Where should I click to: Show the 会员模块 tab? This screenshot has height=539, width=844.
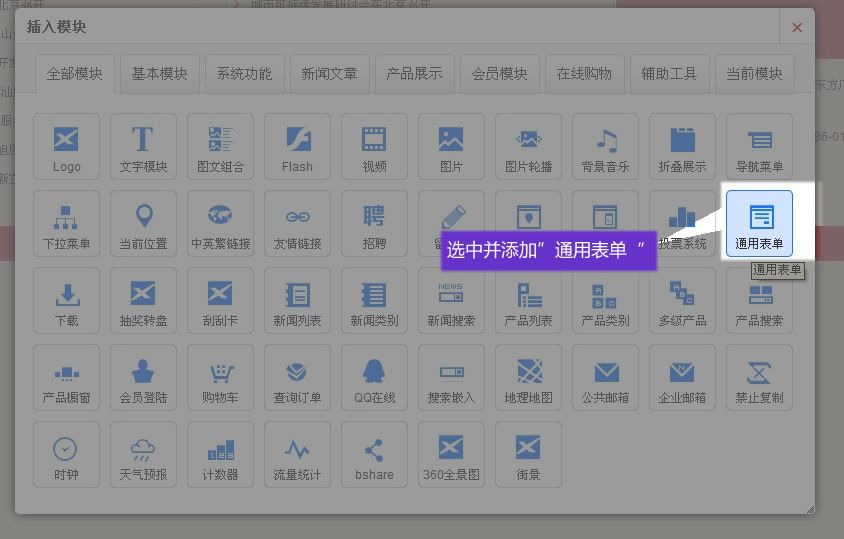tap(499, 74)
